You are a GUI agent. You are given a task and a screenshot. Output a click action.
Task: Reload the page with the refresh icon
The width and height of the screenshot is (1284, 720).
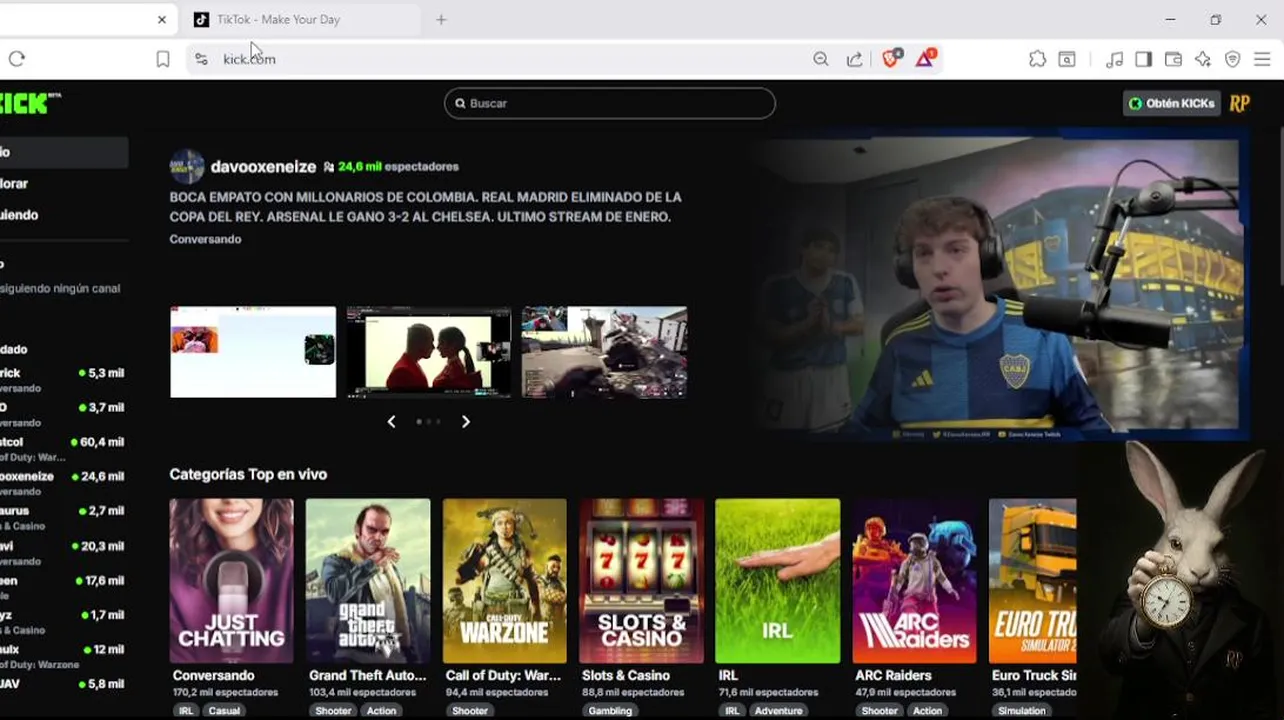coord(17,59)
